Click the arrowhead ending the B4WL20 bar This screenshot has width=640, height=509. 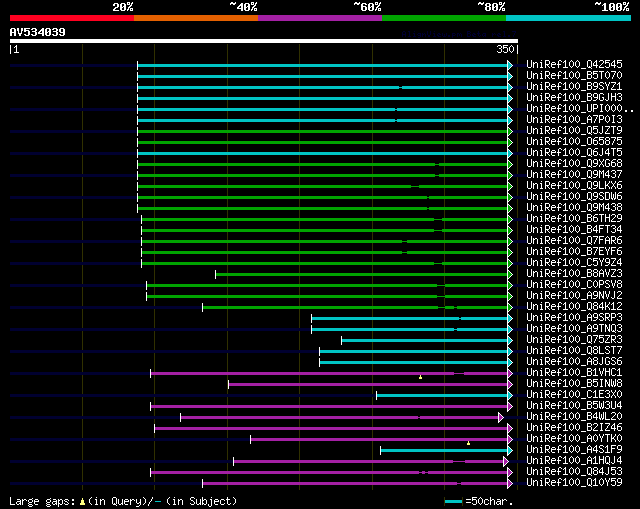[x=501, y=417]
